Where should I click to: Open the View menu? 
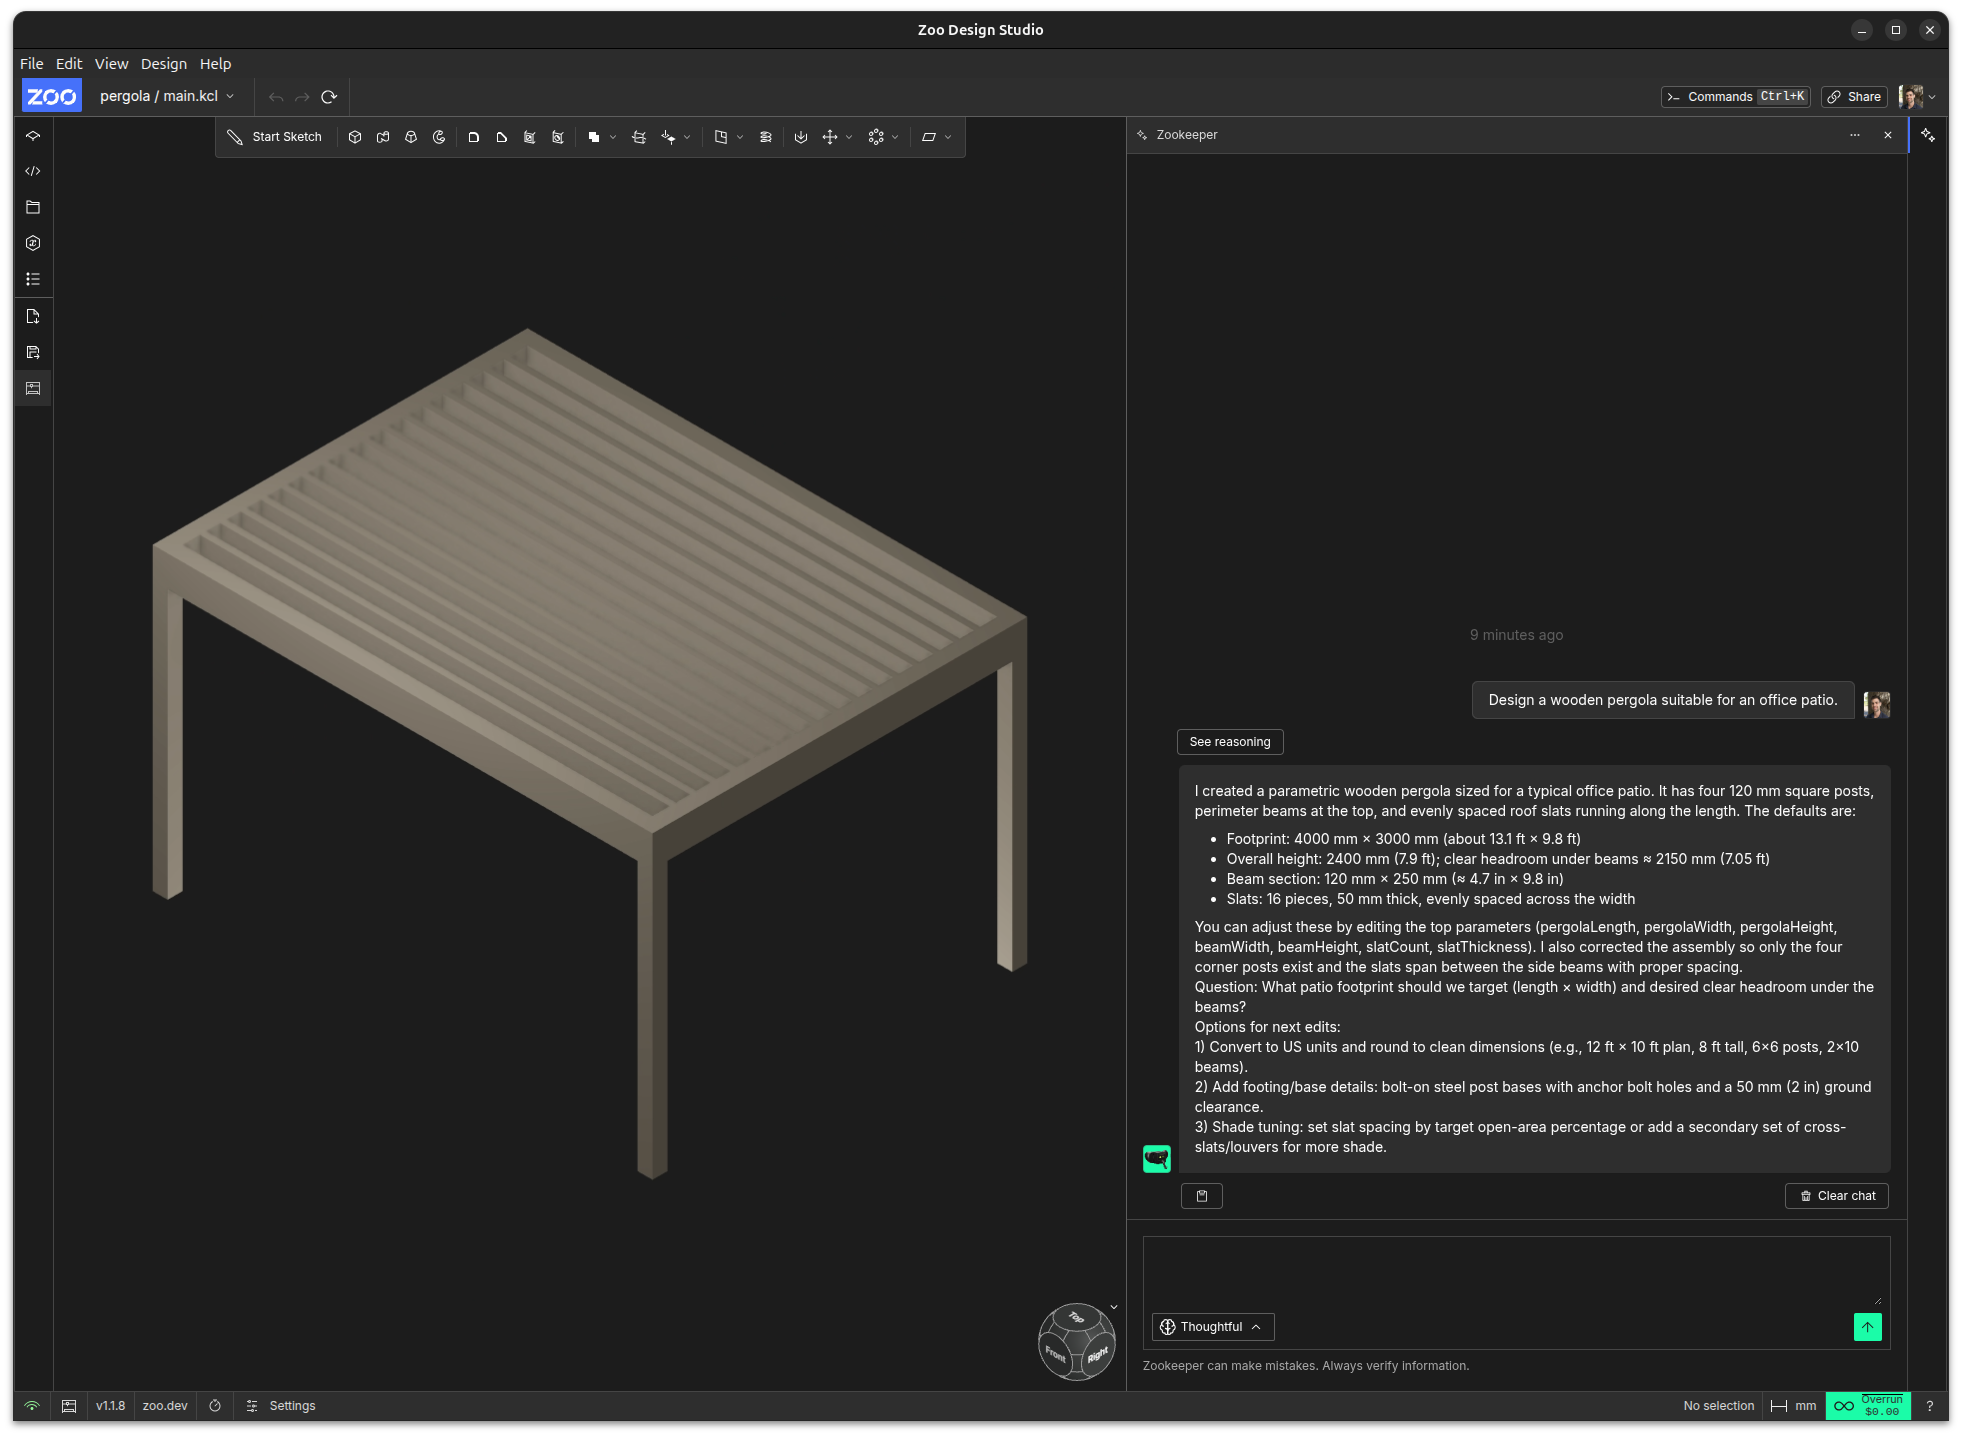click(x=111, y=63)
